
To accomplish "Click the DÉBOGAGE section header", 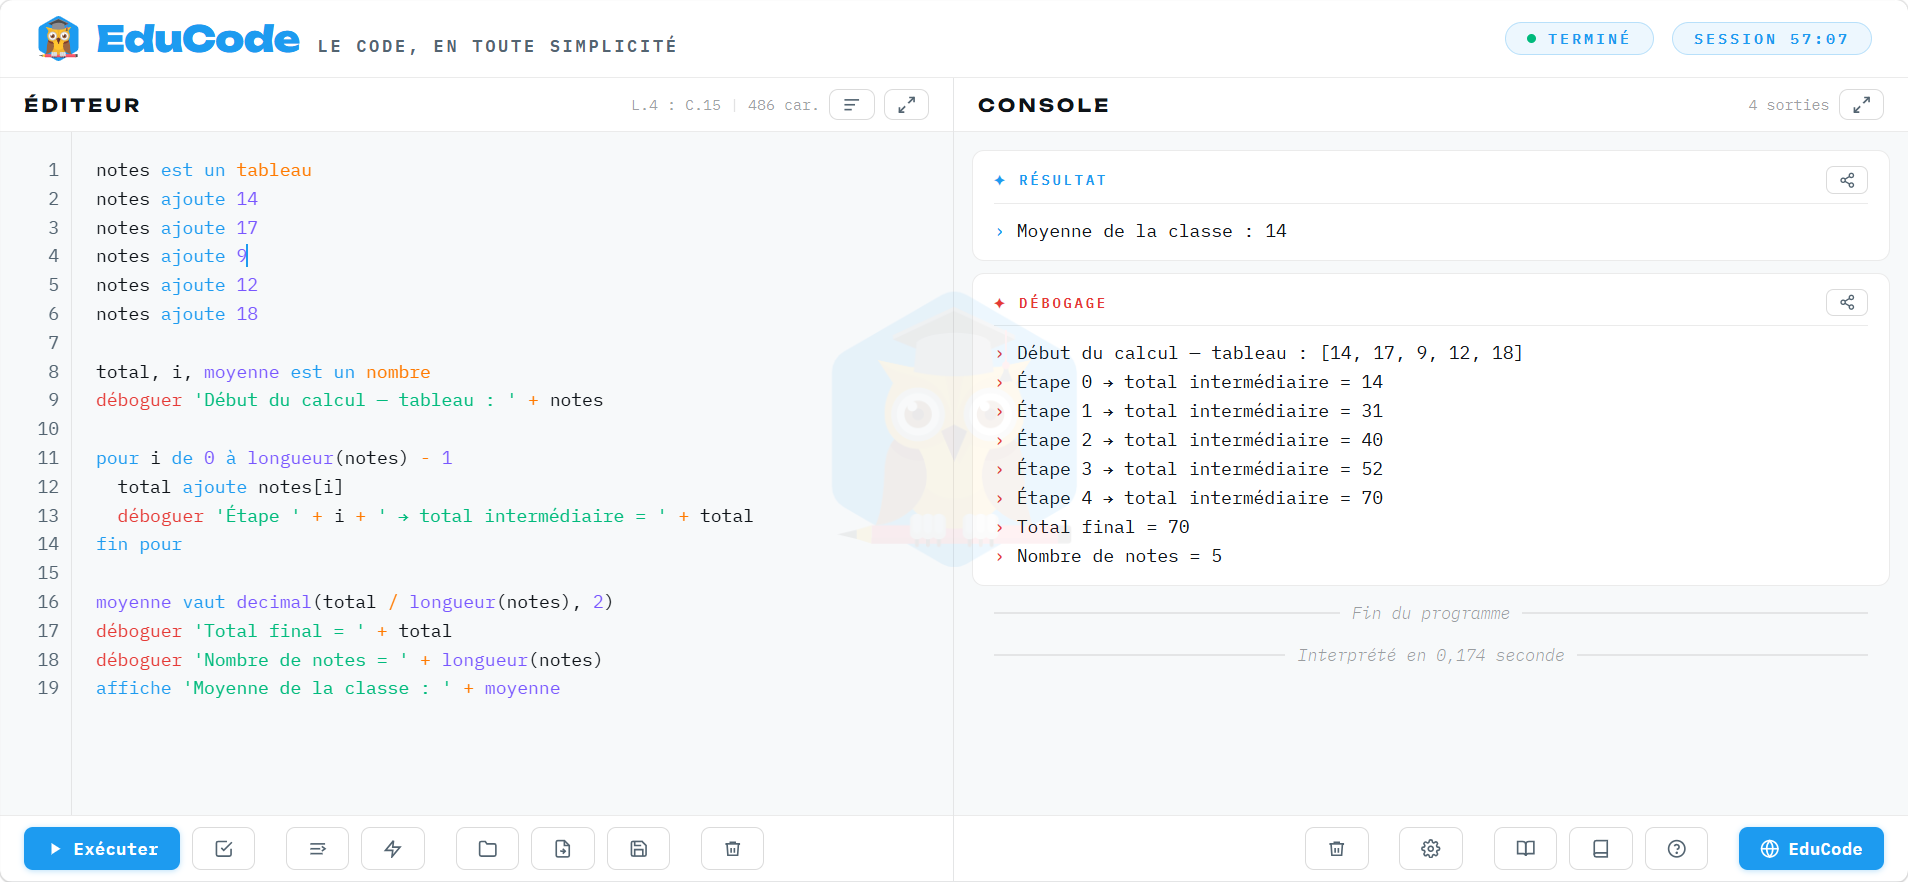I will pos(1062,303).
